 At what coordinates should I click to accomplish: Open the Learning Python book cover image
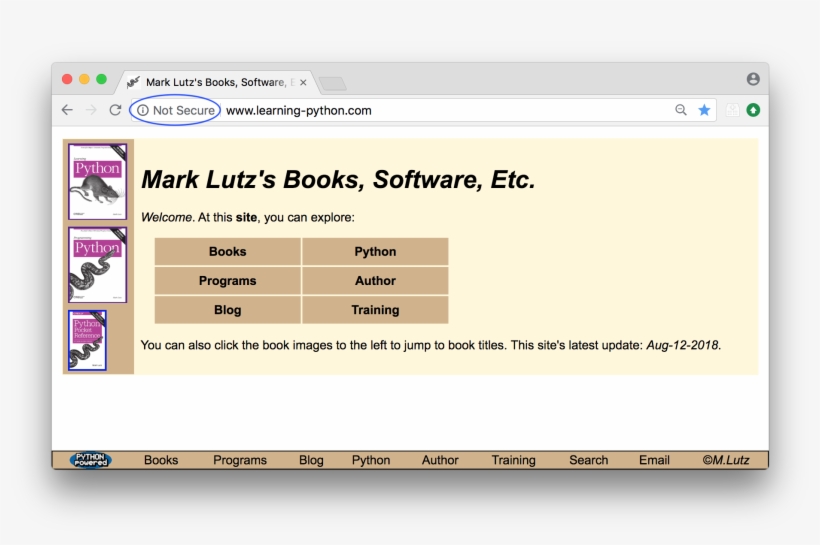pos(97,181)
